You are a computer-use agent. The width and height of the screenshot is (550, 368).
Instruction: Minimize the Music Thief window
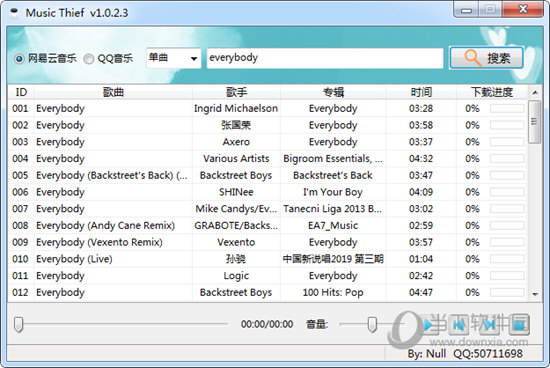(466, 9)
